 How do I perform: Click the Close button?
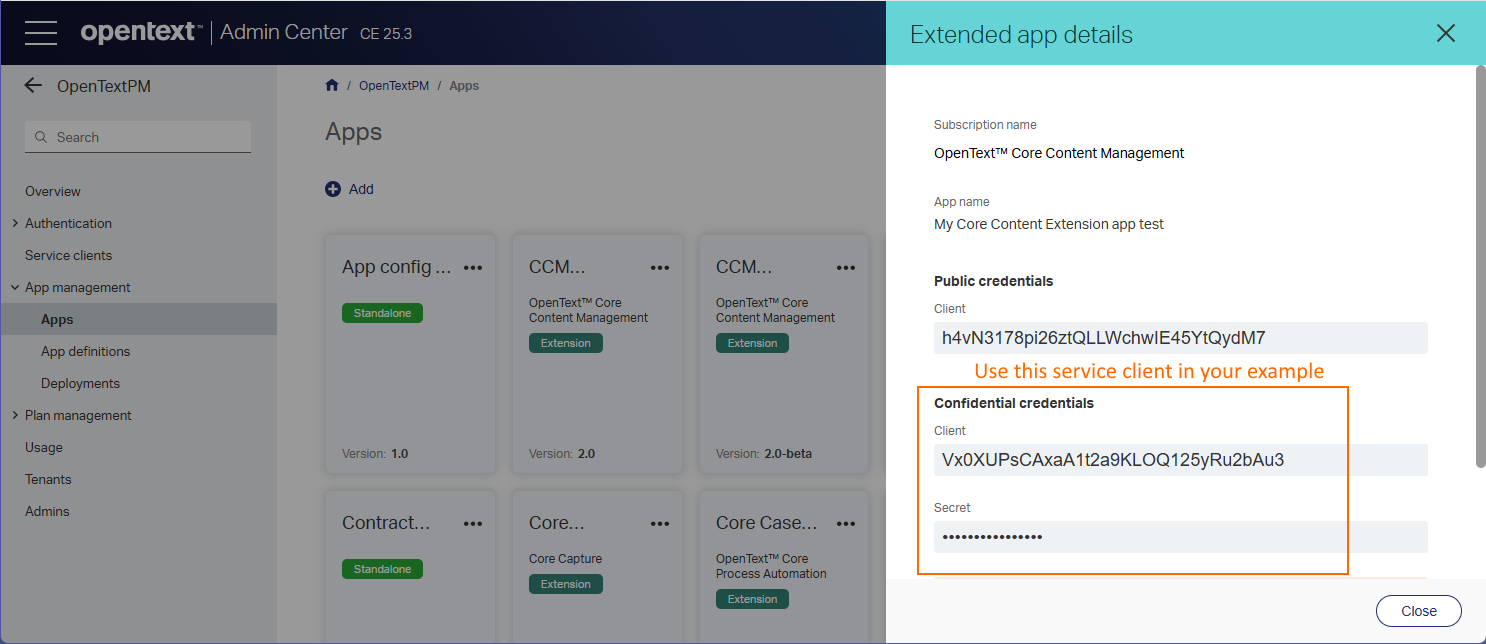point(1418,611)
